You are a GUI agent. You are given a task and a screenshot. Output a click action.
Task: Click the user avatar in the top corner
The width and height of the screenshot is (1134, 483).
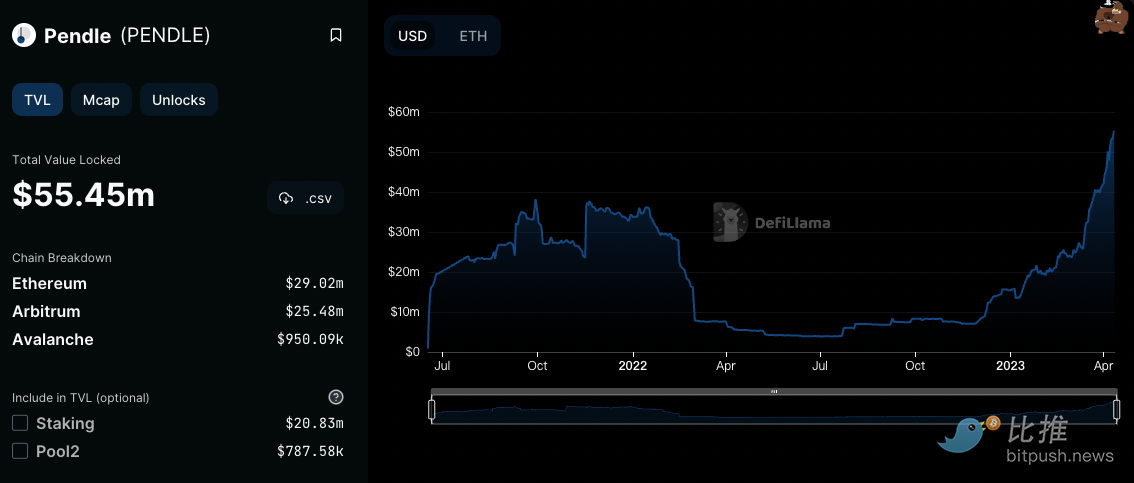point(1112,17)
